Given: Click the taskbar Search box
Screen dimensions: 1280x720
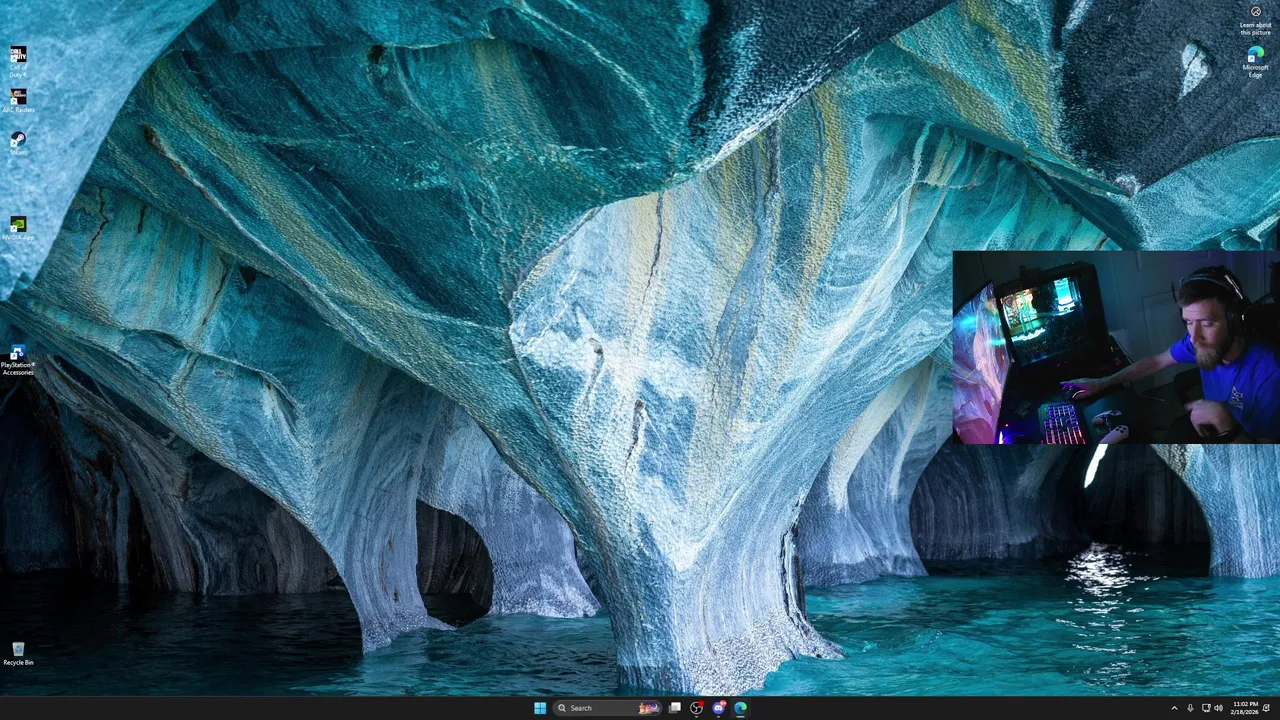Looking at the screenshot, I should (x=608, y=708).
